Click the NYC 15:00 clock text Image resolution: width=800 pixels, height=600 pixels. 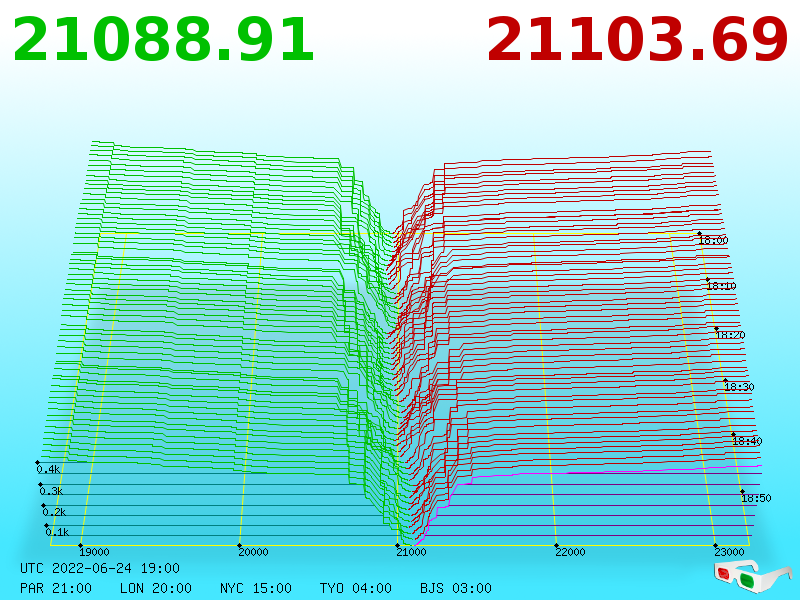point(256,588)
